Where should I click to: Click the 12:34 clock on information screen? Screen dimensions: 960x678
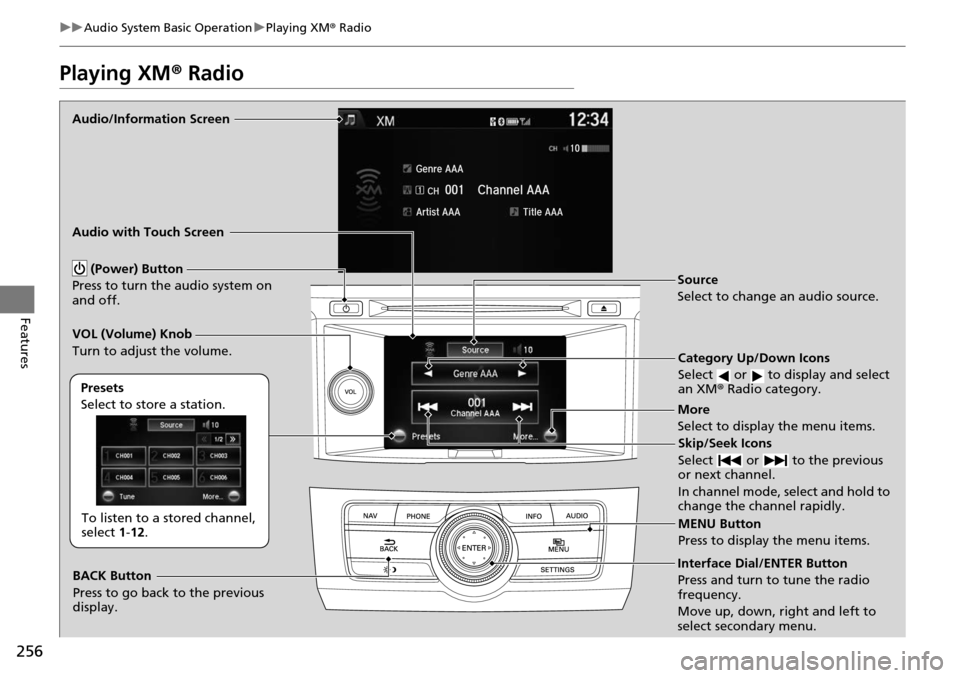[x=588, y=119]
